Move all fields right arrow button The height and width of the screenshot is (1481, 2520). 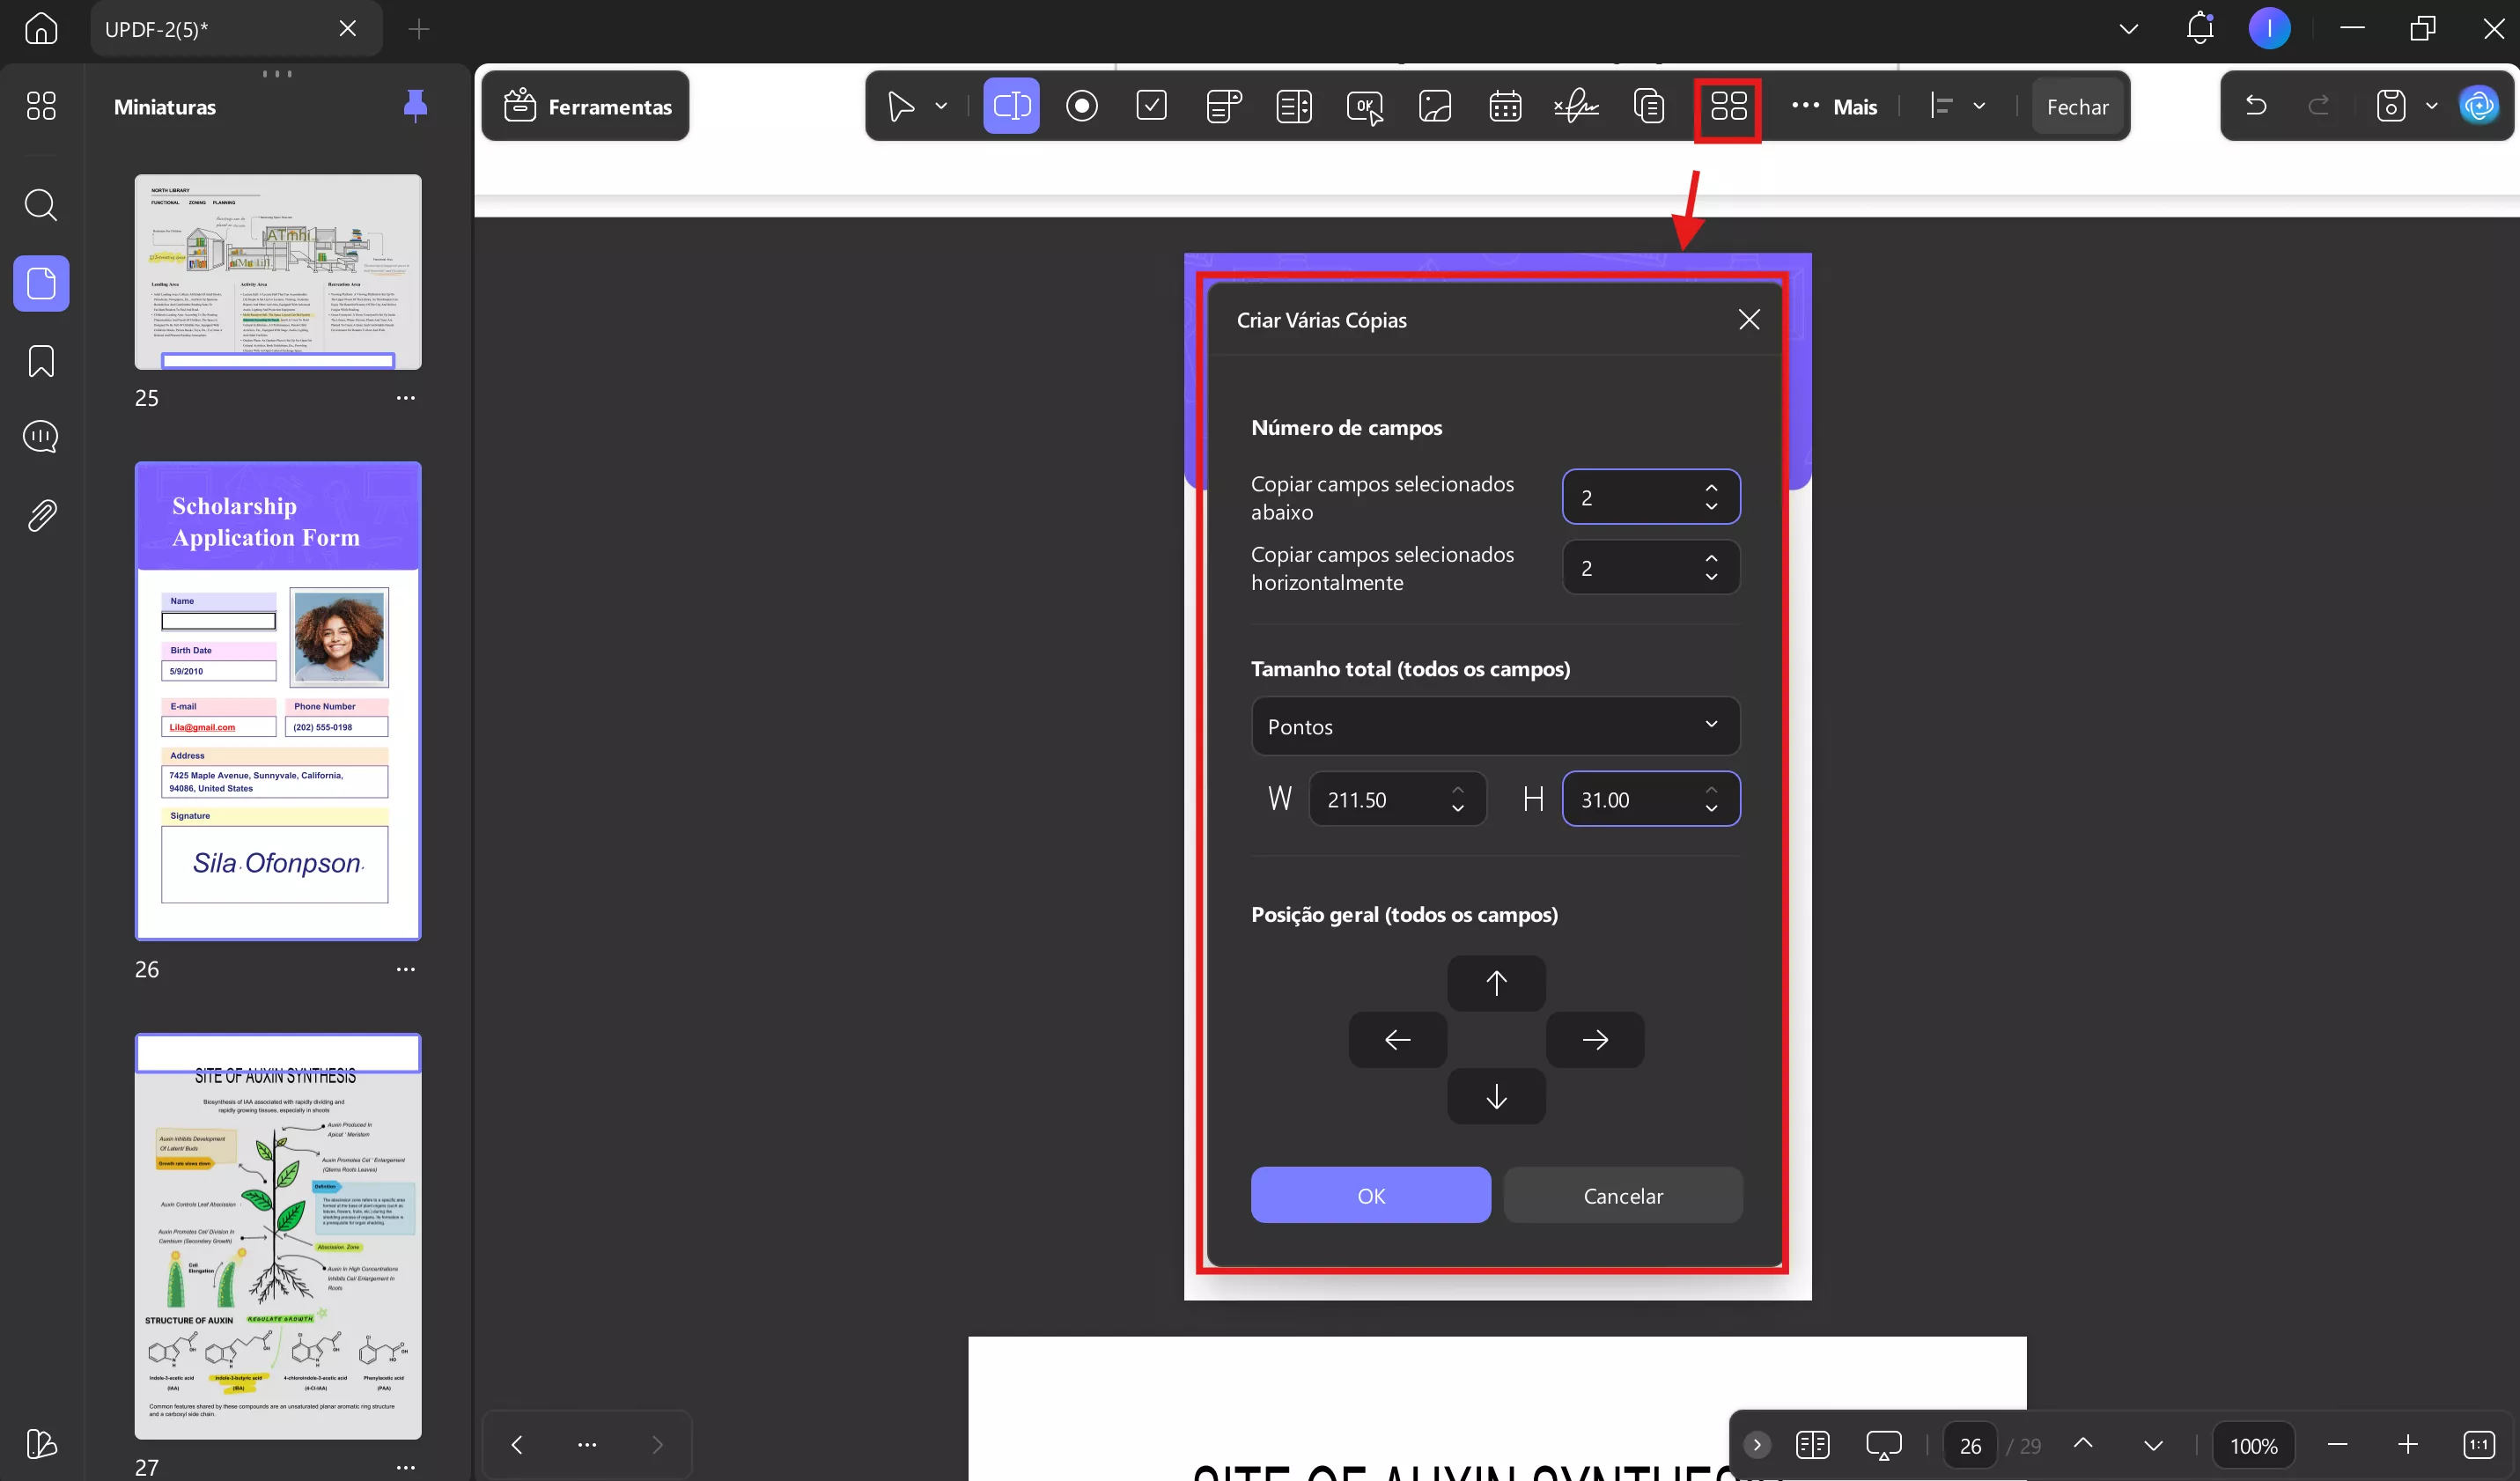coord(1594,1040)
